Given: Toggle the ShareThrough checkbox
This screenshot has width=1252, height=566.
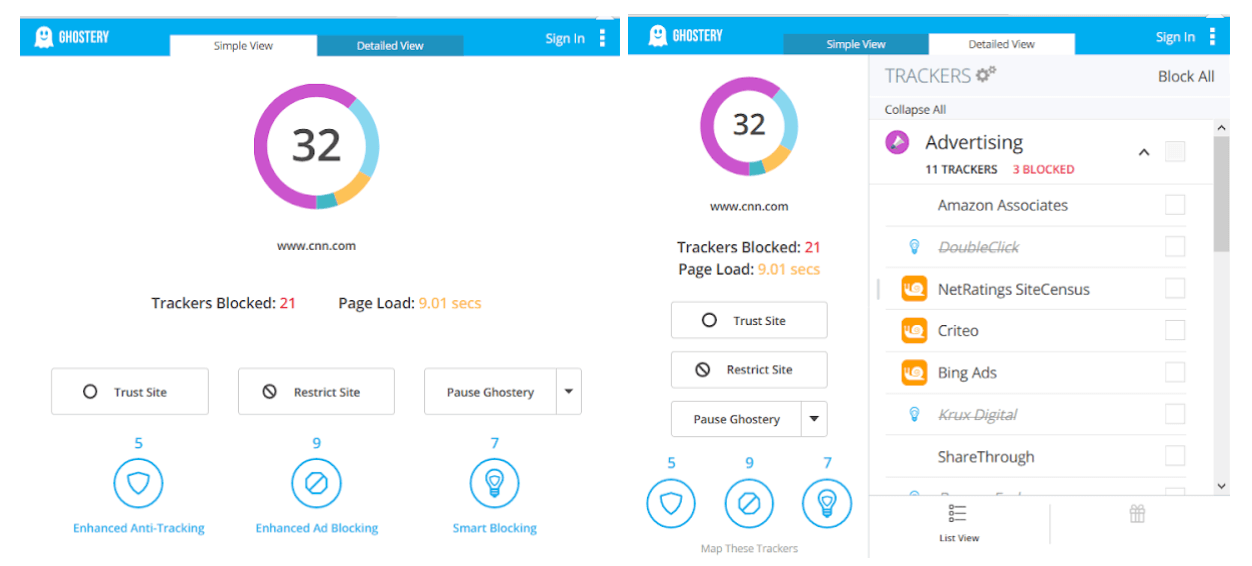Looking at the screenshot, I should (x=1175, y=456).
